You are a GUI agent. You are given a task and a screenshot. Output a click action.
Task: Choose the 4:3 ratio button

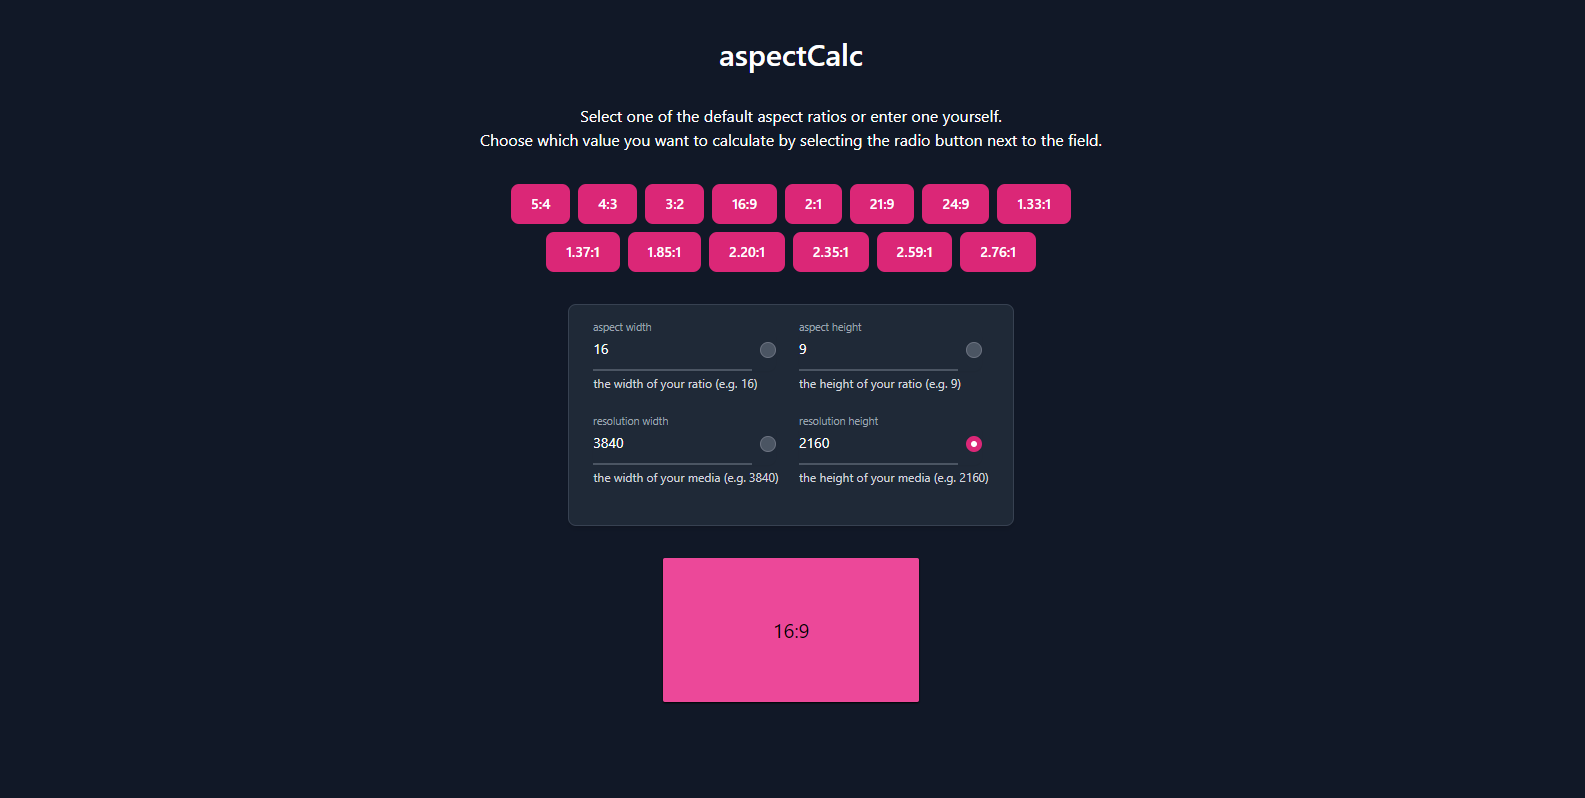point(607,204)
